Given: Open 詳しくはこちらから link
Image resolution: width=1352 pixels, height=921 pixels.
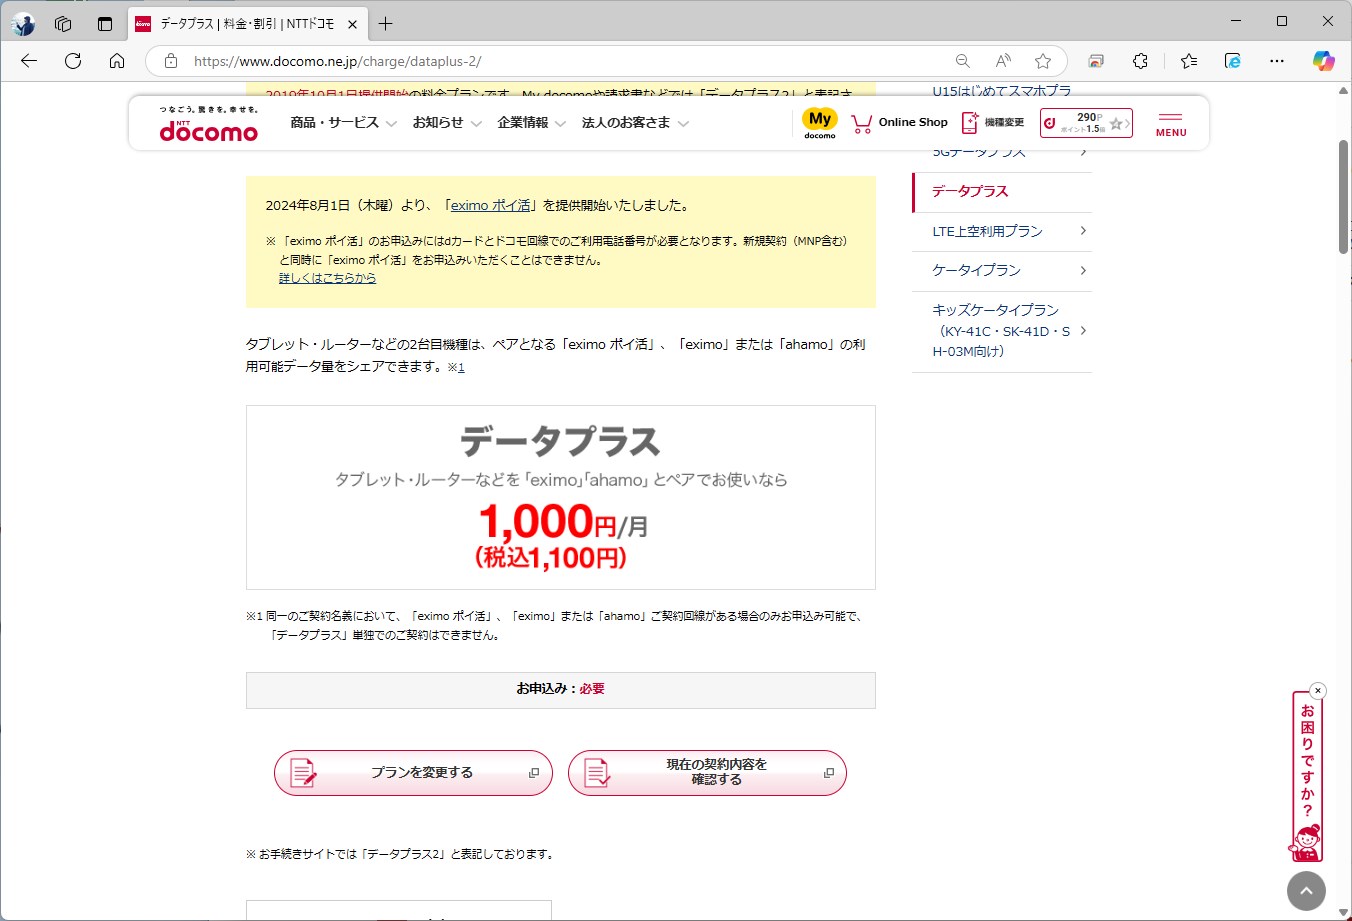Looking at the screenshot, I should tap(327, 278).
